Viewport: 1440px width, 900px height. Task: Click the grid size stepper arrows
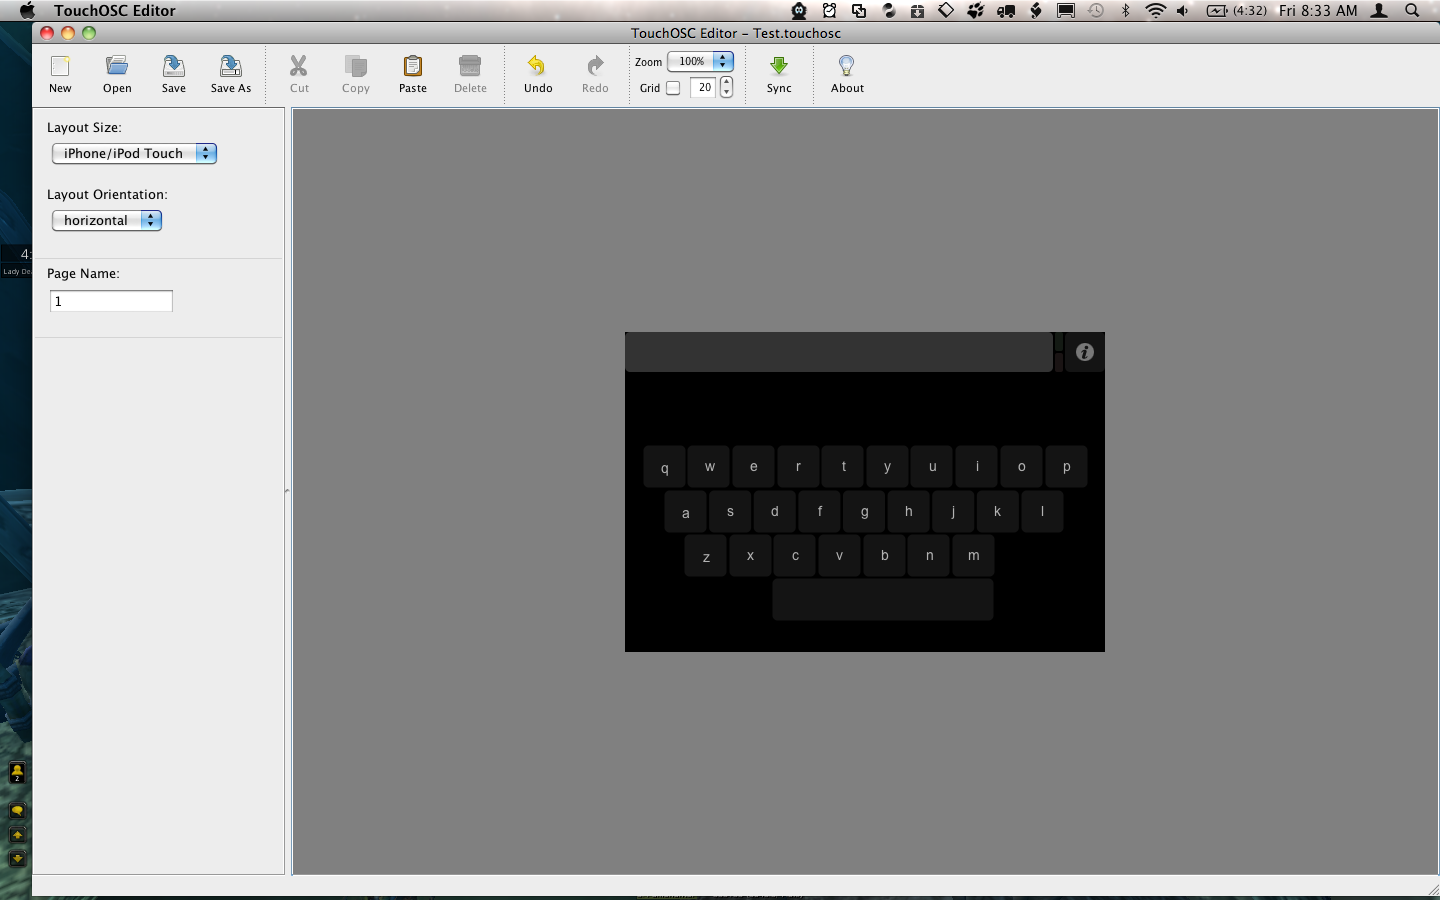[726, 88]
